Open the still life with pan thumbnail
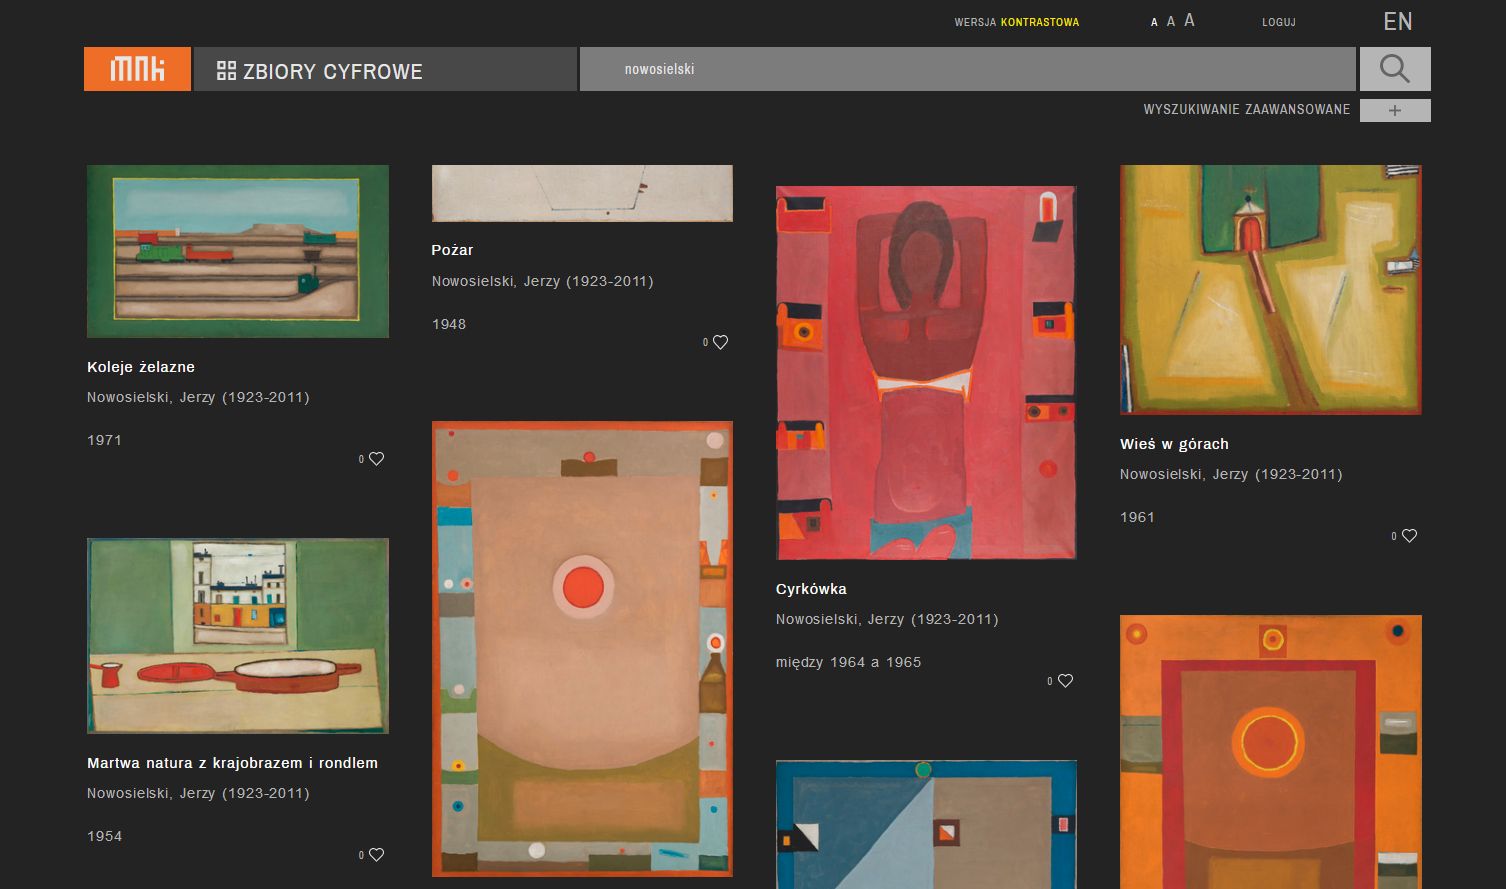This screenshot has height=889, width=1506. tap(238, 636)
